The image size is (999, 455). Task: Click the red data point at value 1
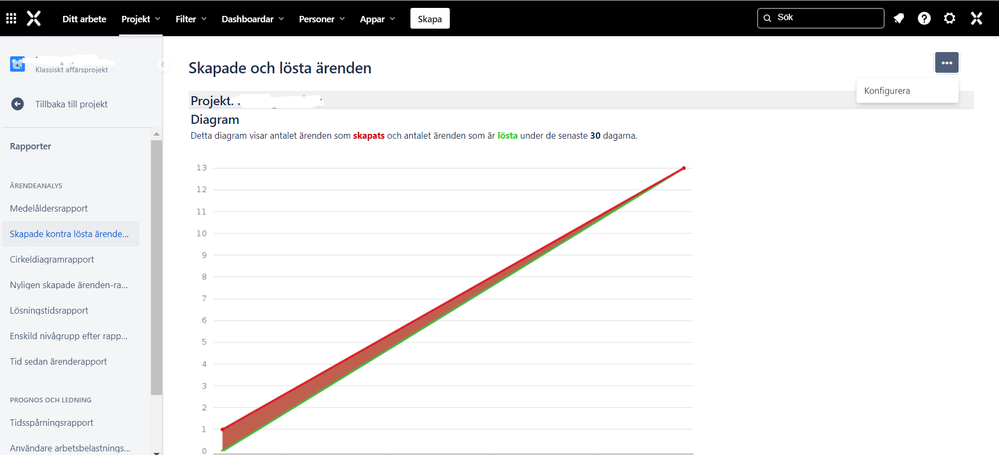coord(222,430)
